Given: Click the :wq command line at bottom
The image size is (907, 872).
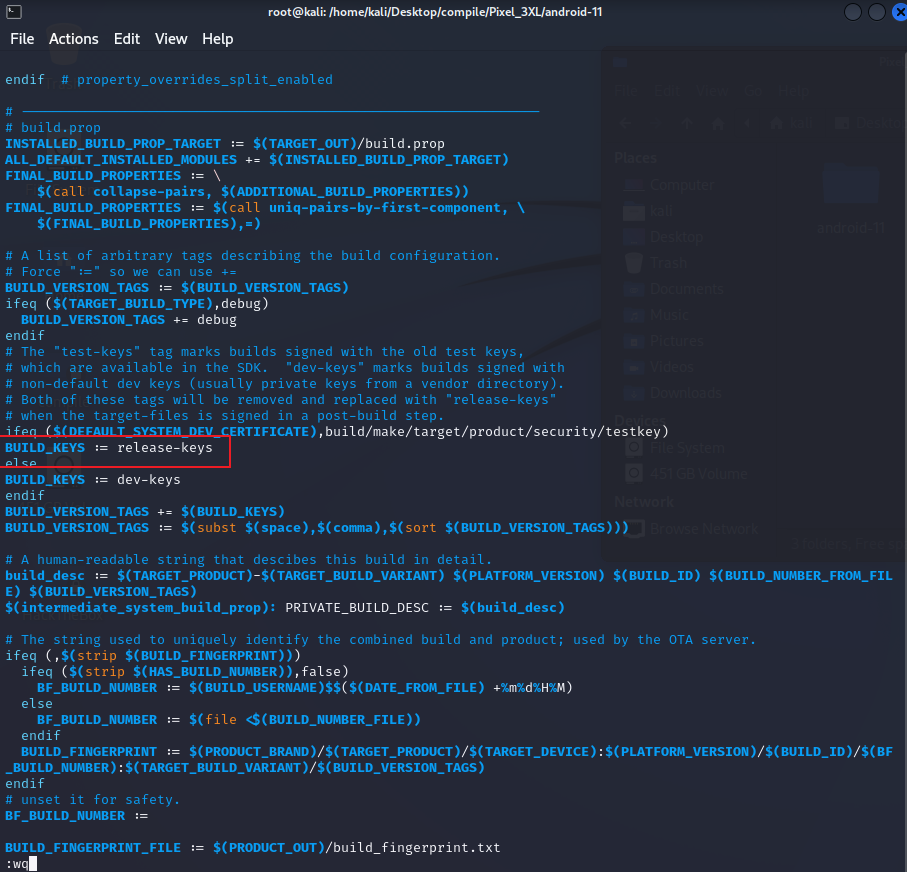Looking at the screenshot, I should [17, 864].
